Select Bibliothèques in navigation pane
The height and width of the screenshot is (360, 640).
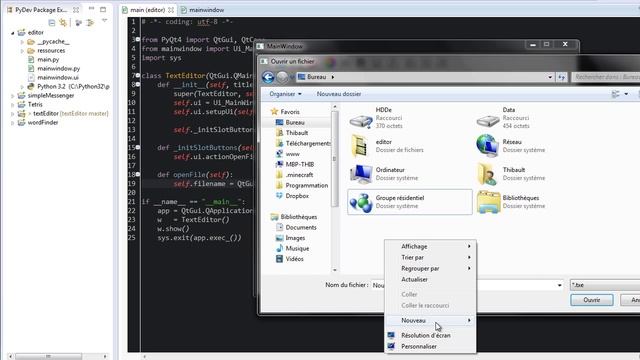298,217
